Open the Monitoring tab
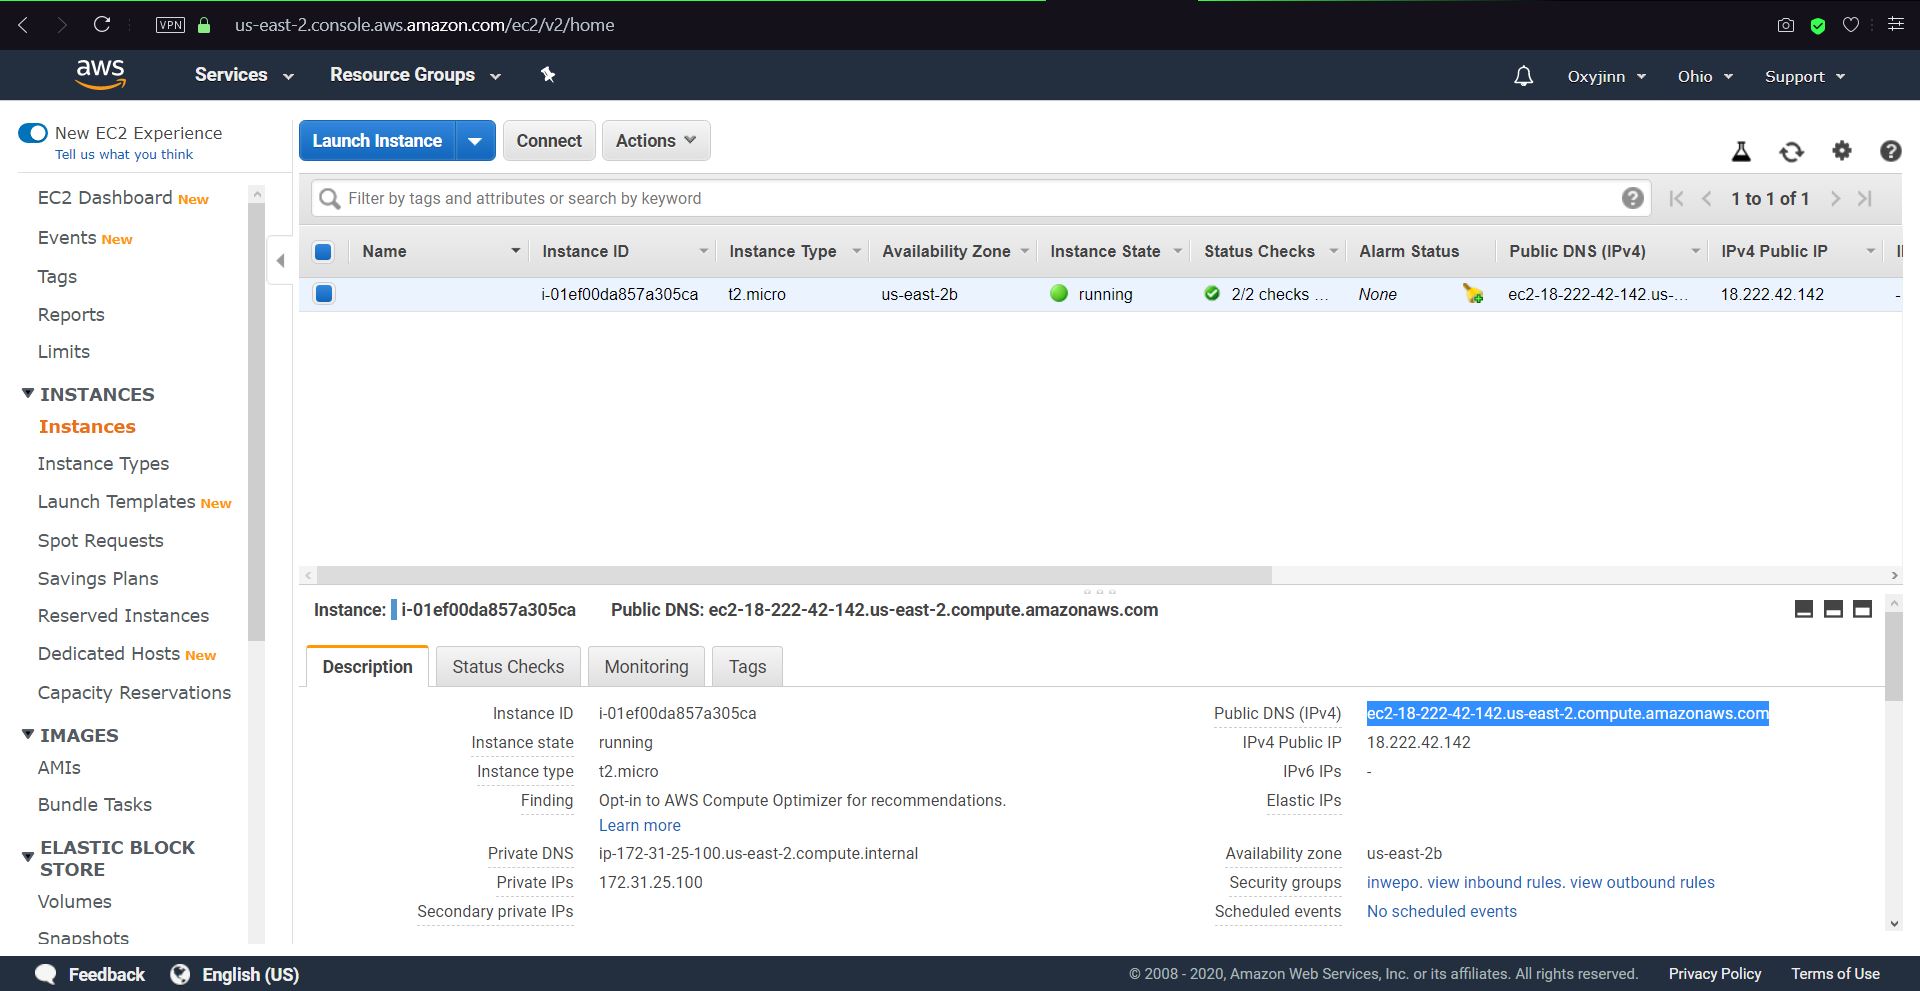This screenshot has height=991, width=1920. click(646, 667)
